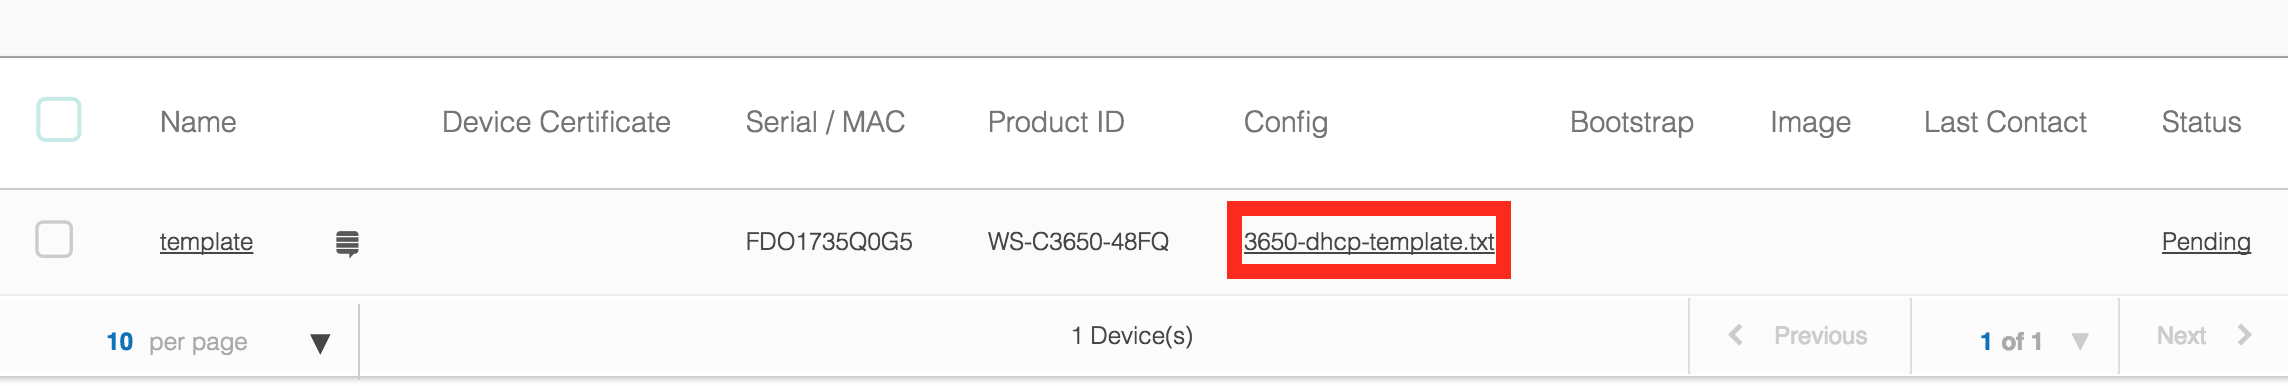The height and width of the screenshot is (386, 2288).
Task: Sort by Device Certificate column header
Action: (556, 122)
